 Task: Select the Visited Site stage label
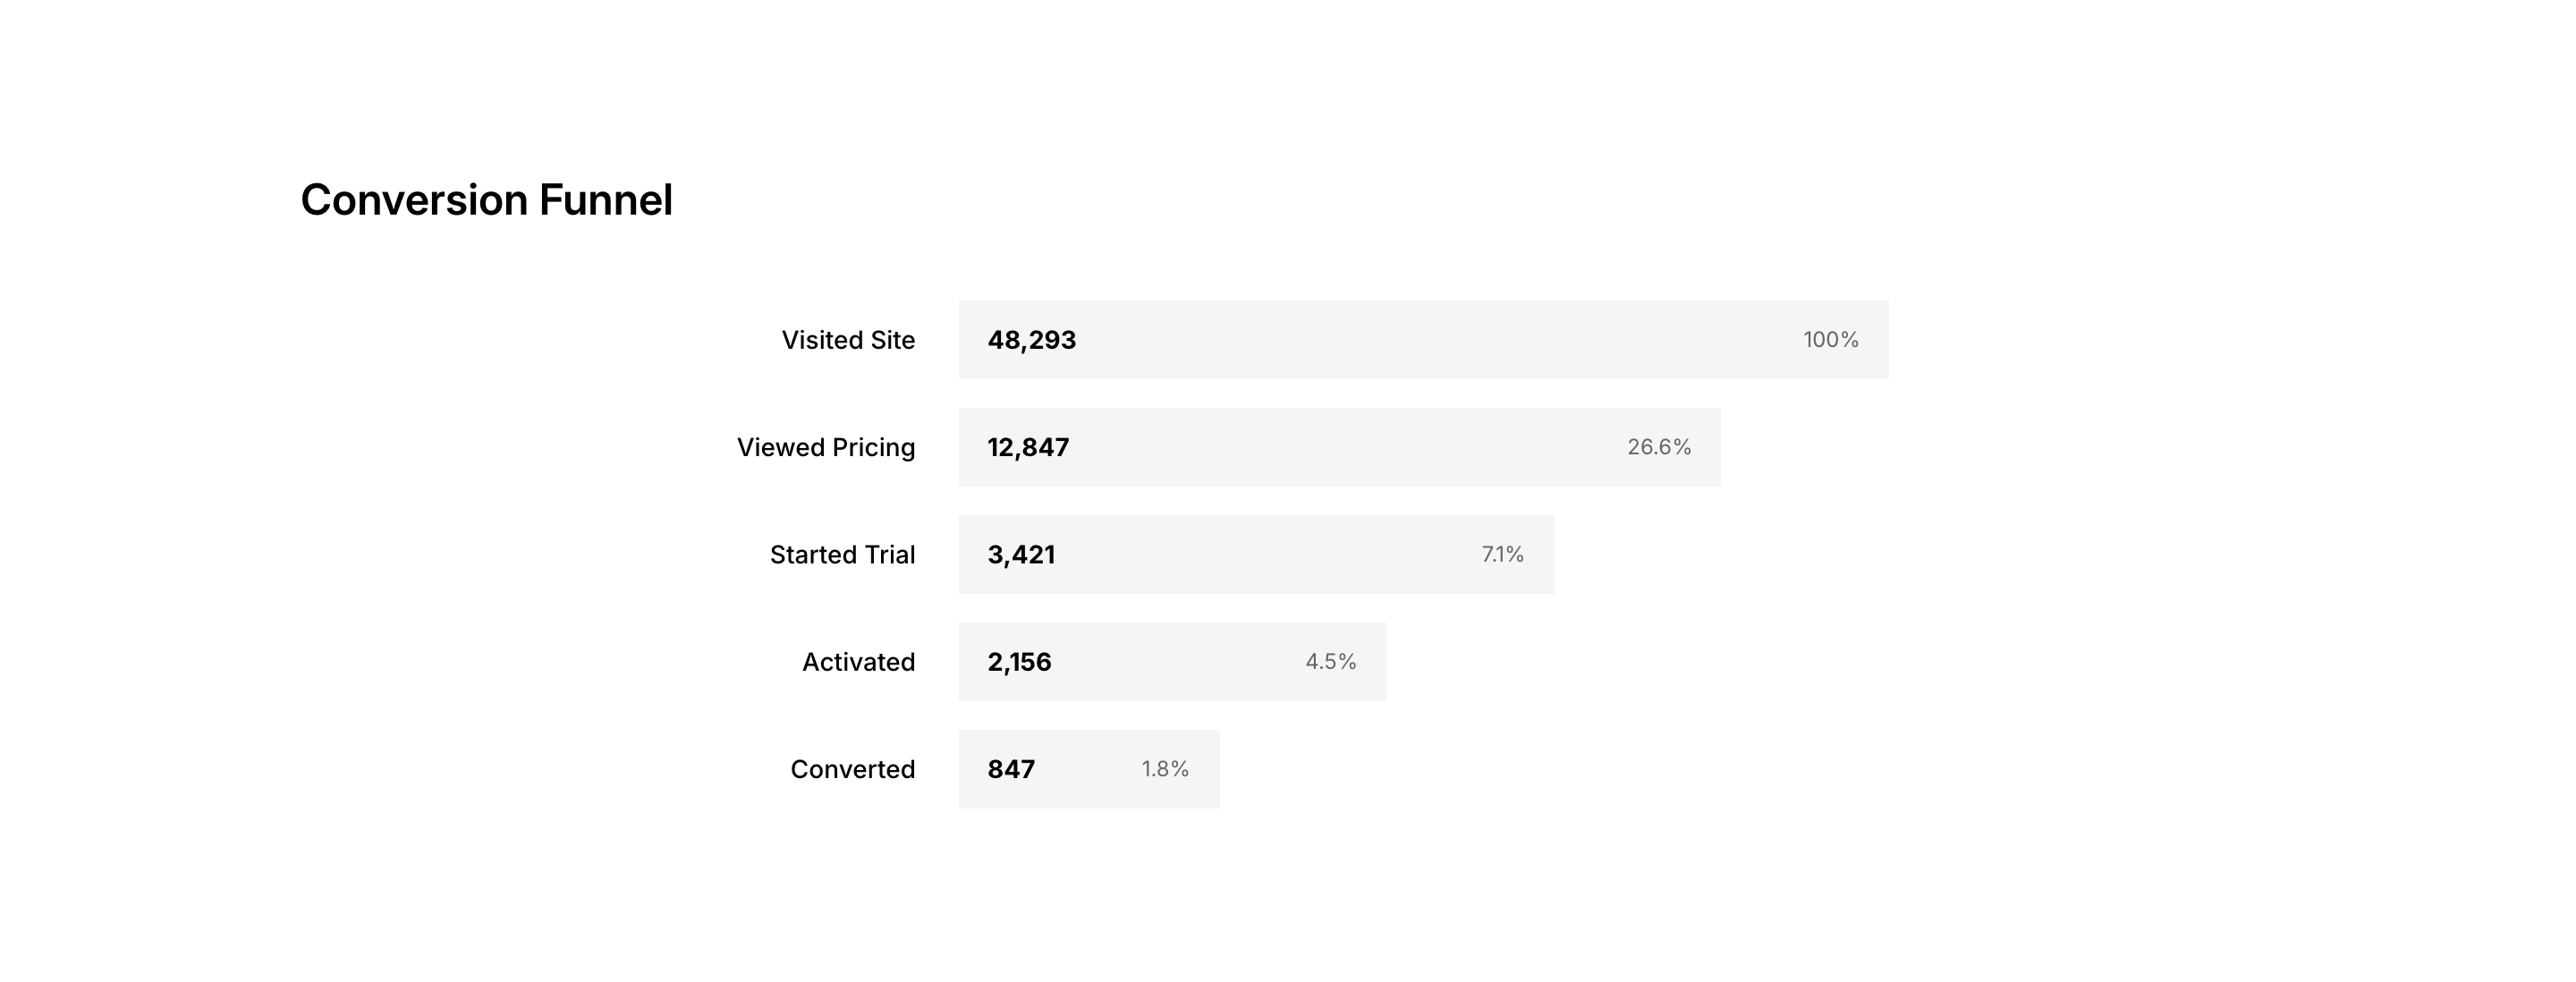click(x=848, y=340)
